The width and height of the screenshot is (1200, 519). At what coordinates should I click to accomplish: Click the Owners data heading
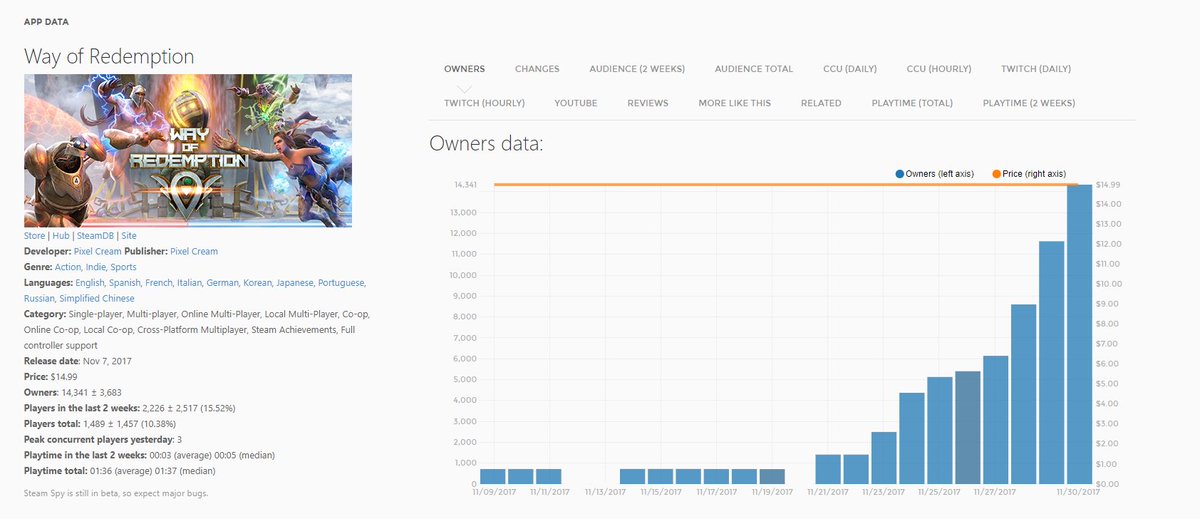(x=486, y=143)
